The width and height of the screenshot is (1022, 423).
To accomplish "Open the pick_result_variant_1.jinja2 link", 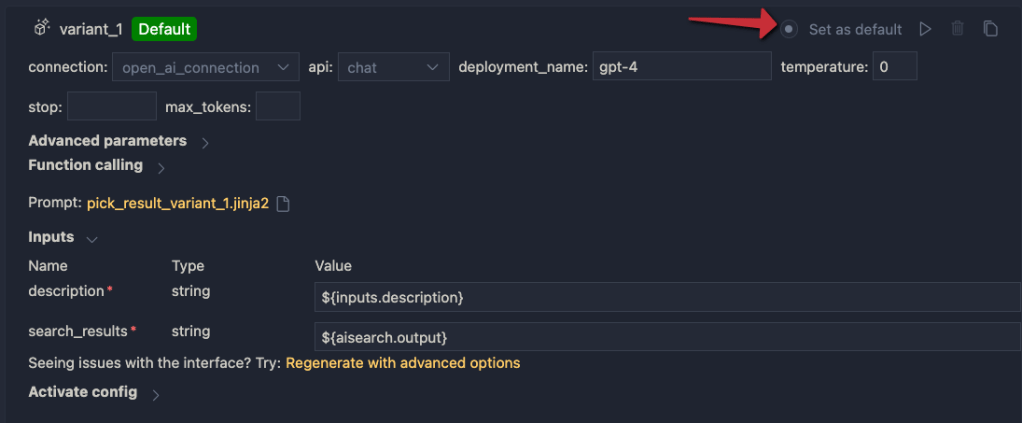I will click(x=178, y=203).
